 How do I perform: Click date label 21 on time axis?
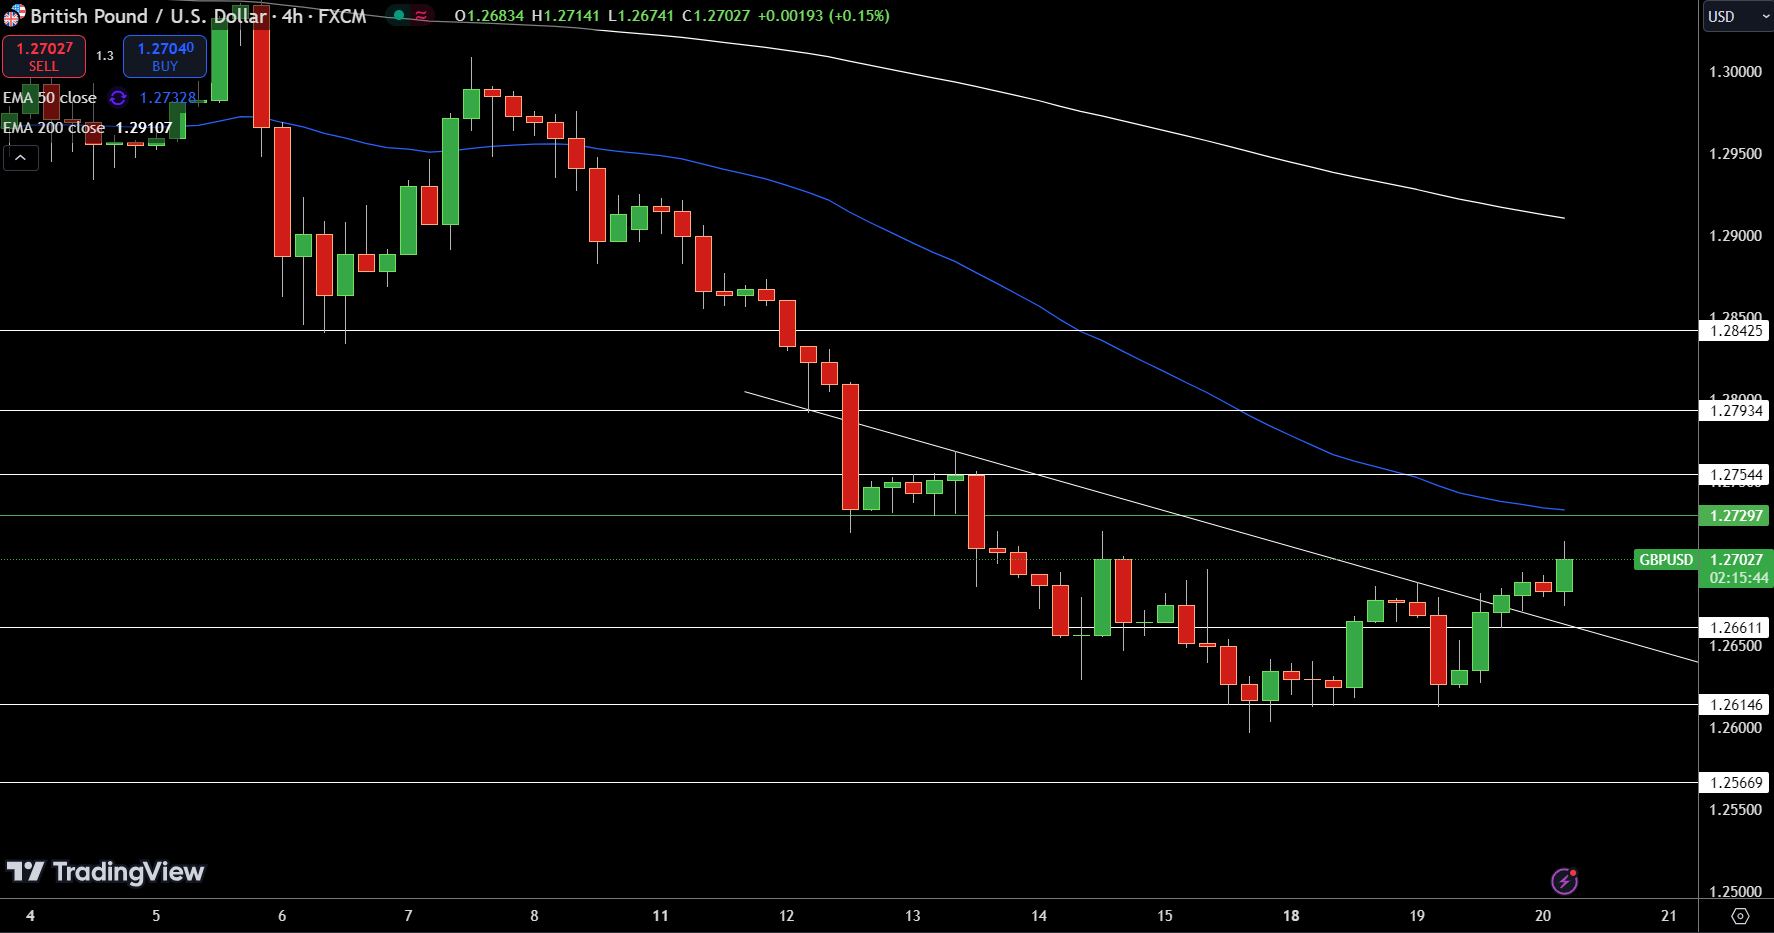click(x=1669, y=916)
